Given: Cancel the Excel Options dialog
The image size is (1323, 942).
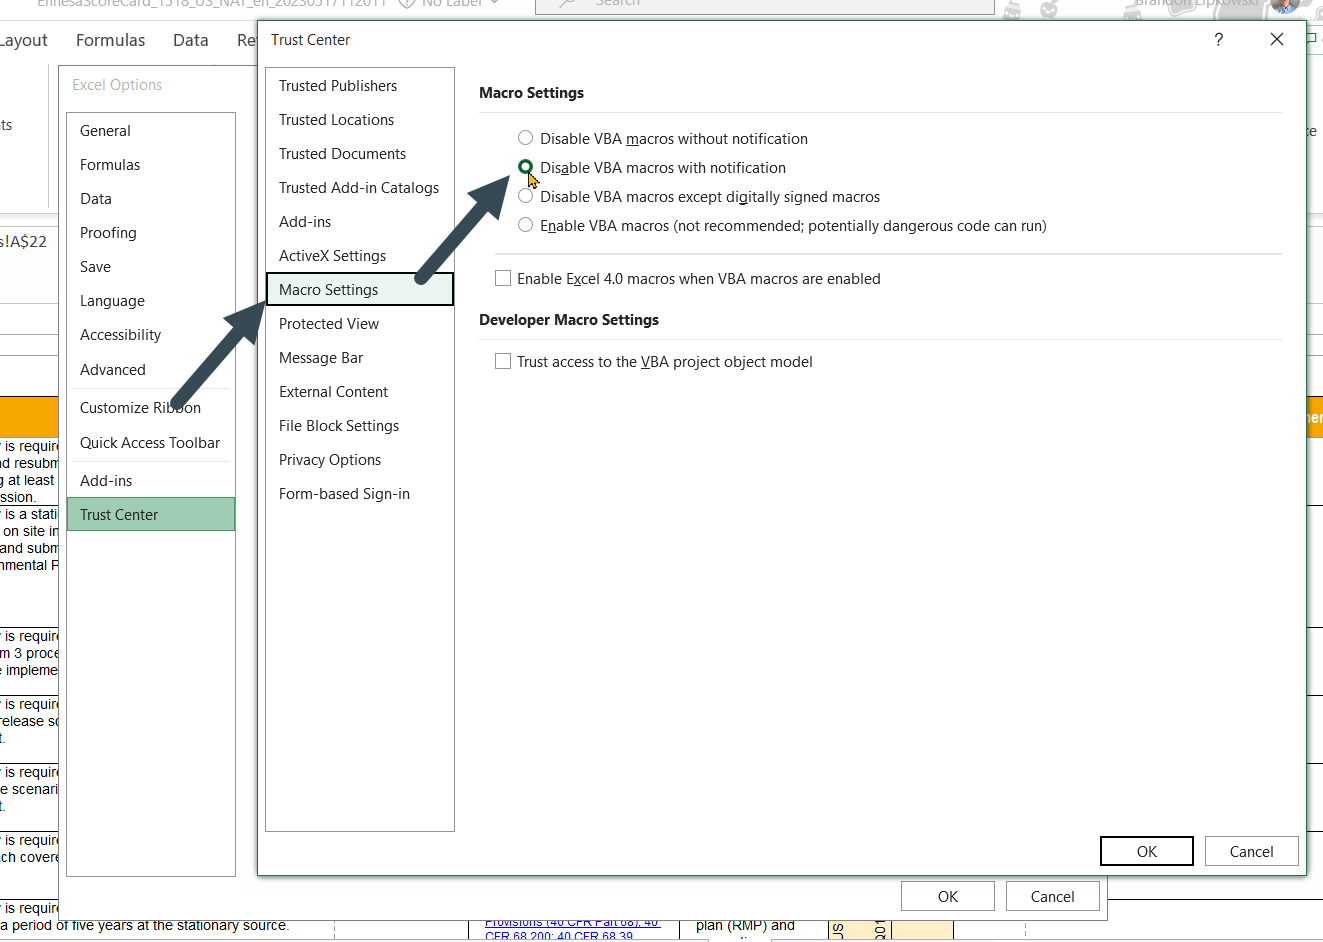Looking at the screenshot, I should point(1052,896).
